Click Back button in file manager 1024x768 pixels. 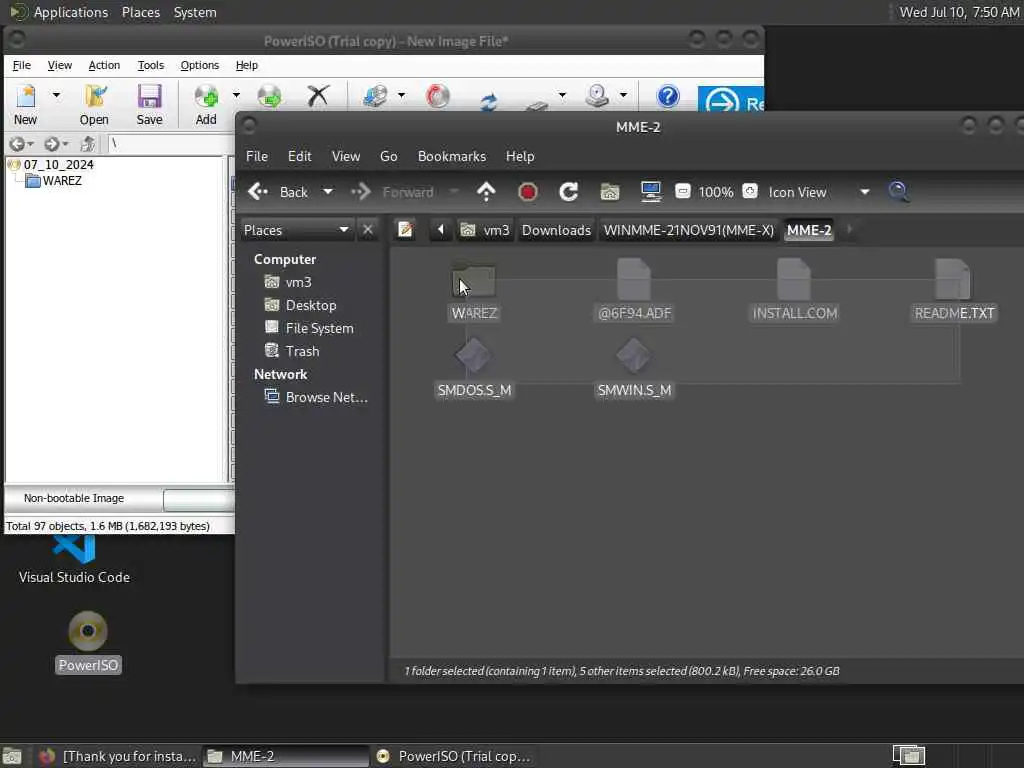[278, 192]
